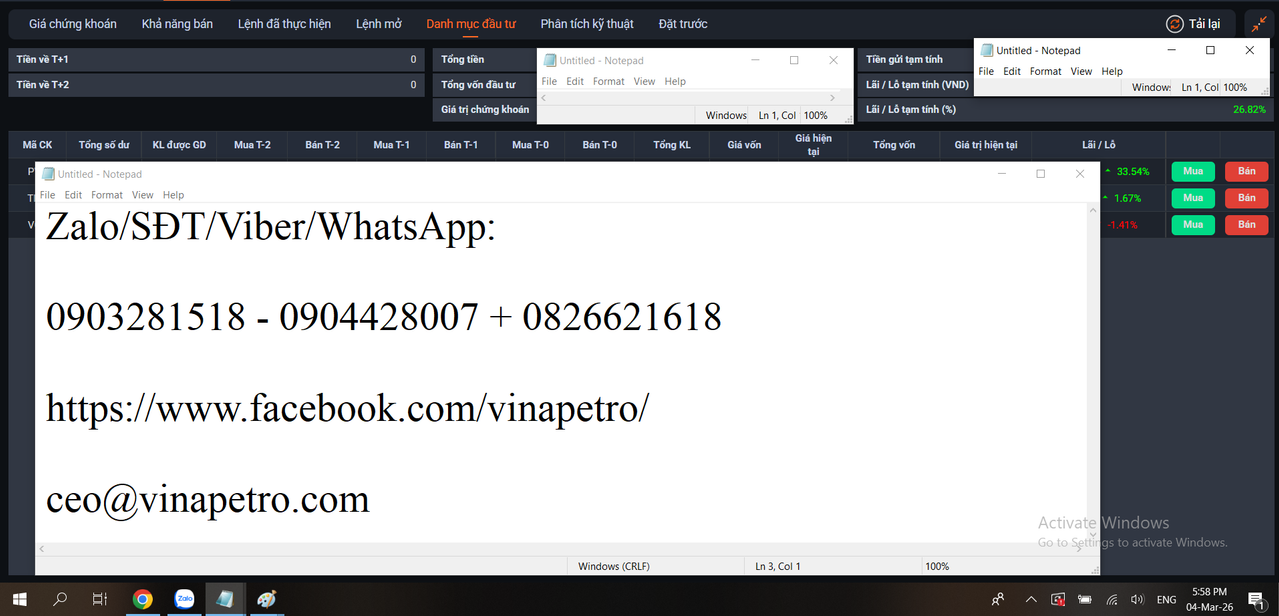The width and height of the screenshot is (1279, 616).
Task: Collapse the panel using the red arrows icon
Action: (1259, 24)
